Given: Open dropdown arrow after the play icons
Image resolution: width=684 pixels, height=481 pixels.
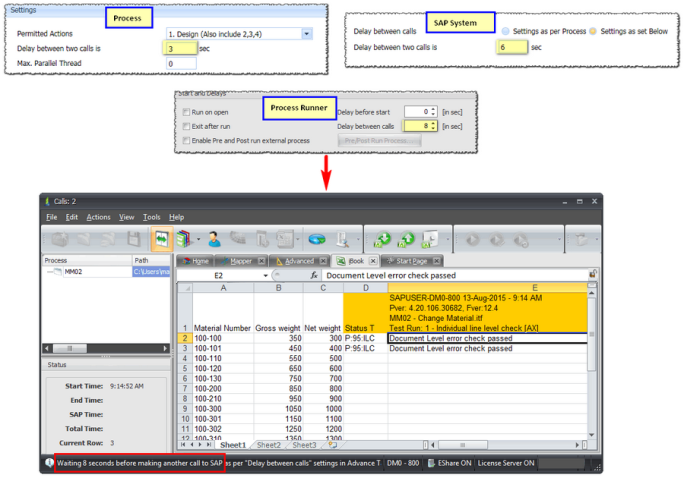Looking at the screenshot, I should tap(559, 239).
